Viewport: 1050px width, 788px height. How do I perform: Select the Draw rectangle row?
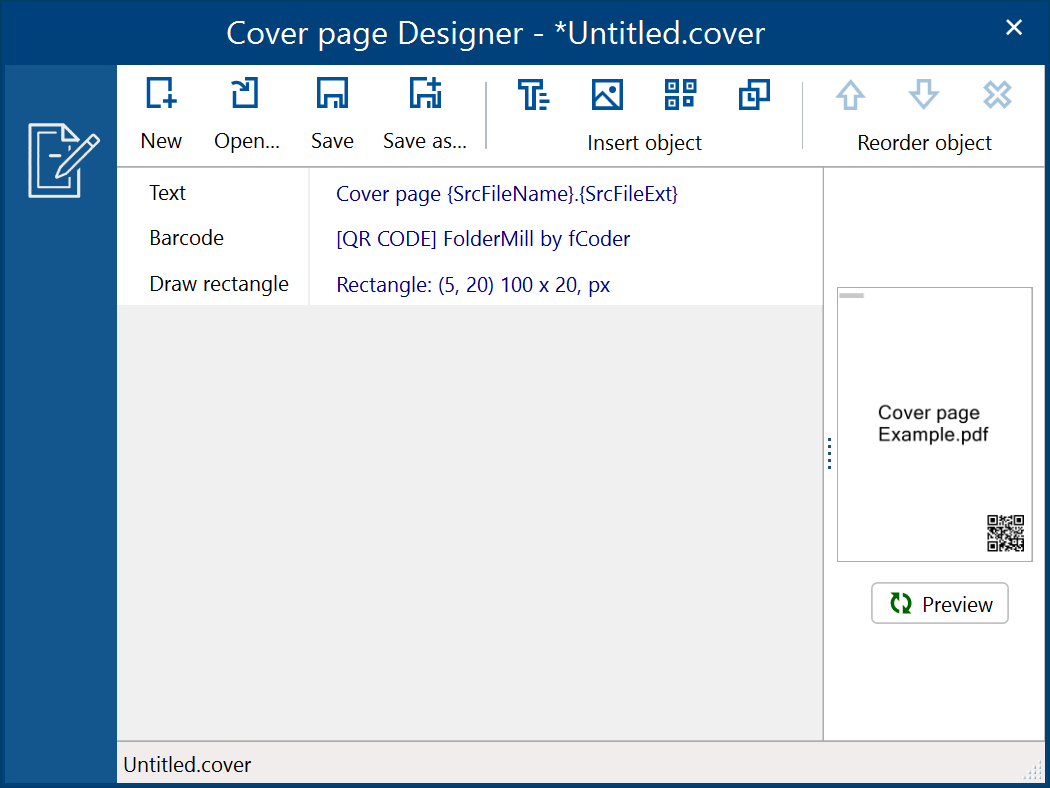(x=219, y=284)
